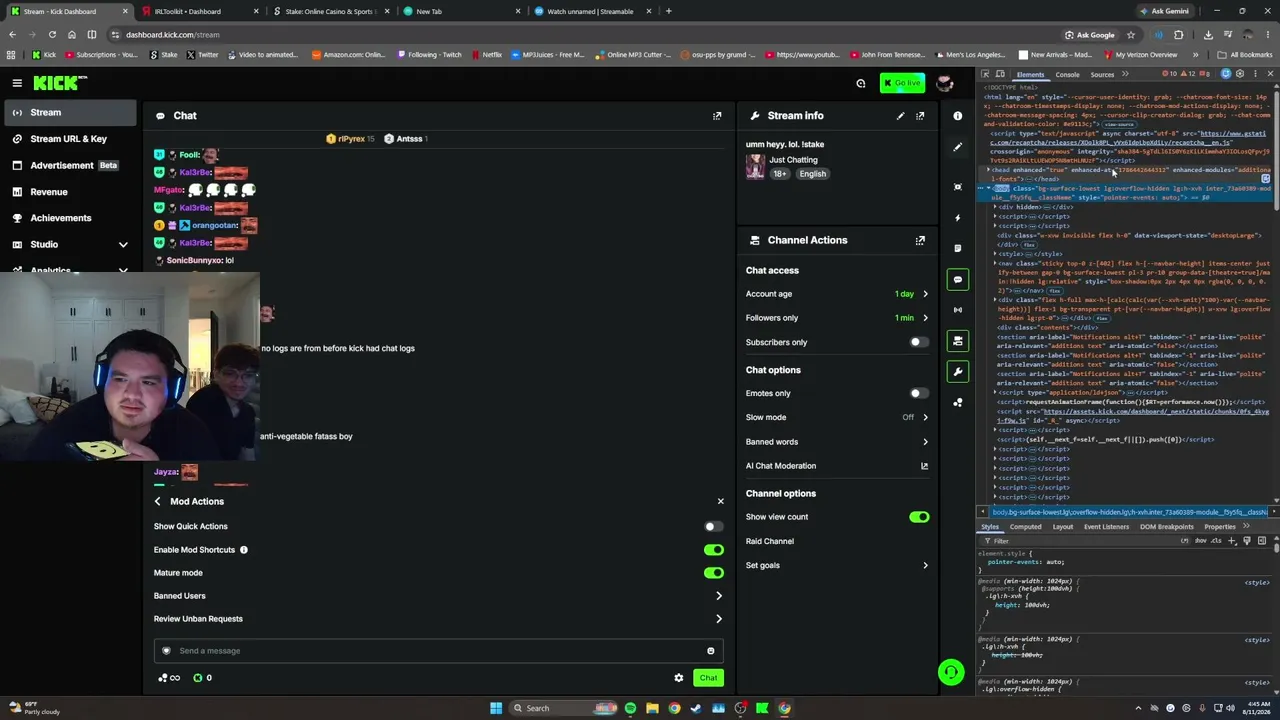Enable Emotes only chat
Screen dimensions: 1280x720
pyautogui.click(x=919, y=393)
